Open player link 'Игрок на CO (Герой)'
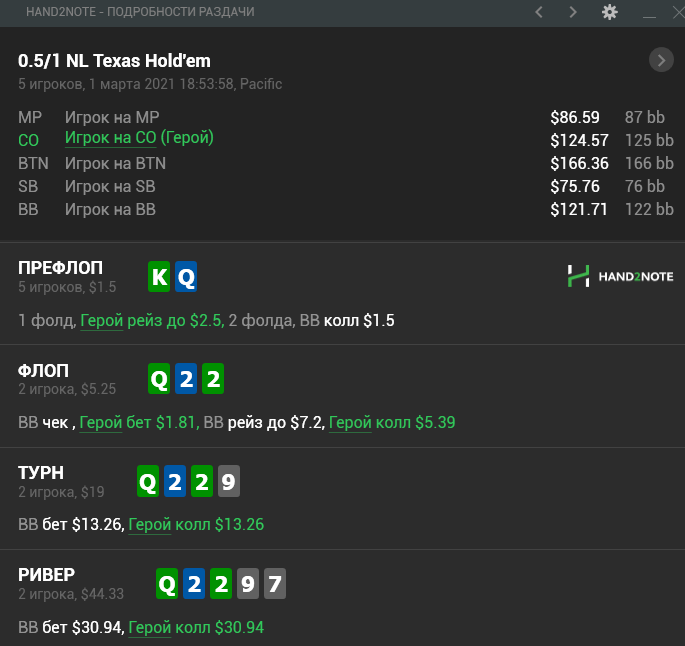 (x=139, y=138)
